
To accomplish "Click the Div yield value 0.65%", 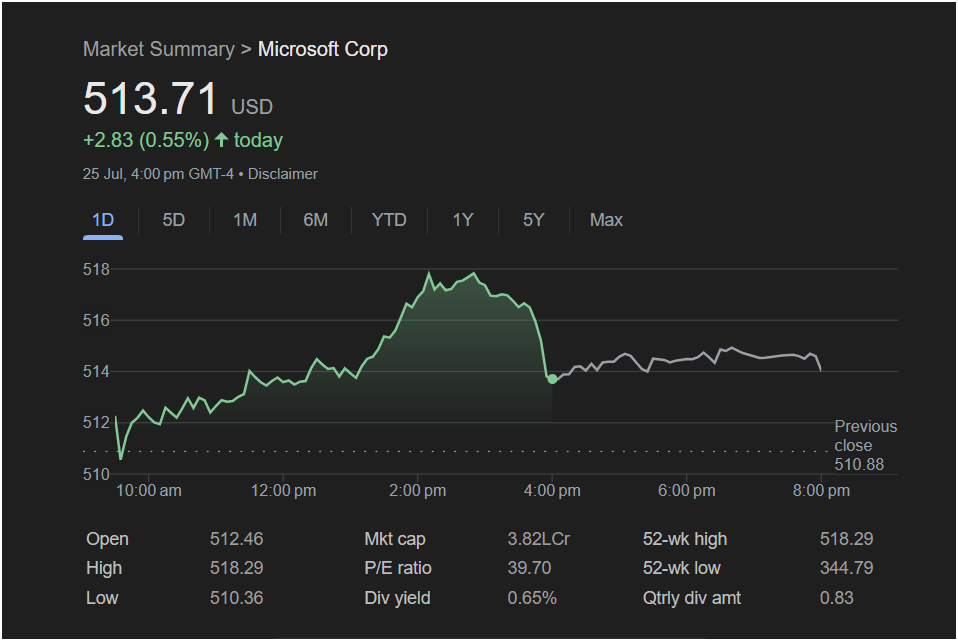I will point(532,598).
